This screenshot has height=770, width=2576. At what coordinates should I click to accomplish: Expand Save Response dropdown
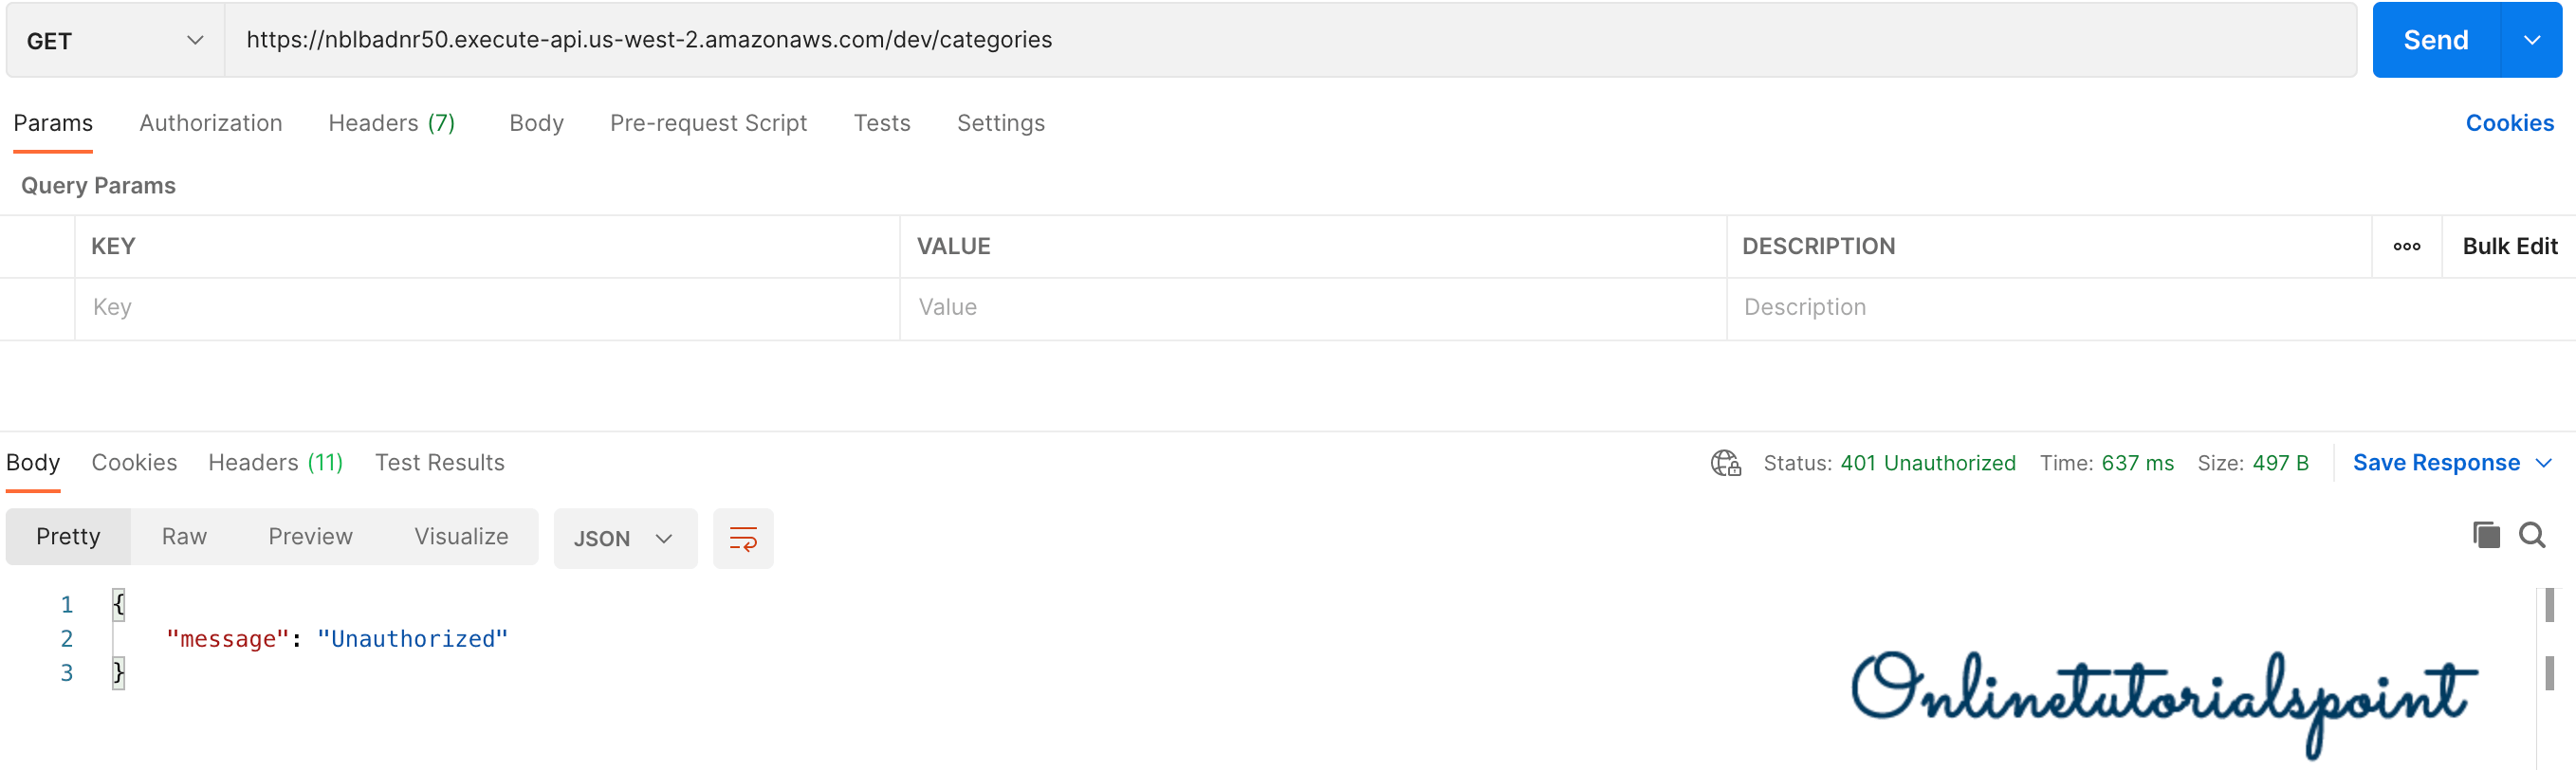[2544, 463]
